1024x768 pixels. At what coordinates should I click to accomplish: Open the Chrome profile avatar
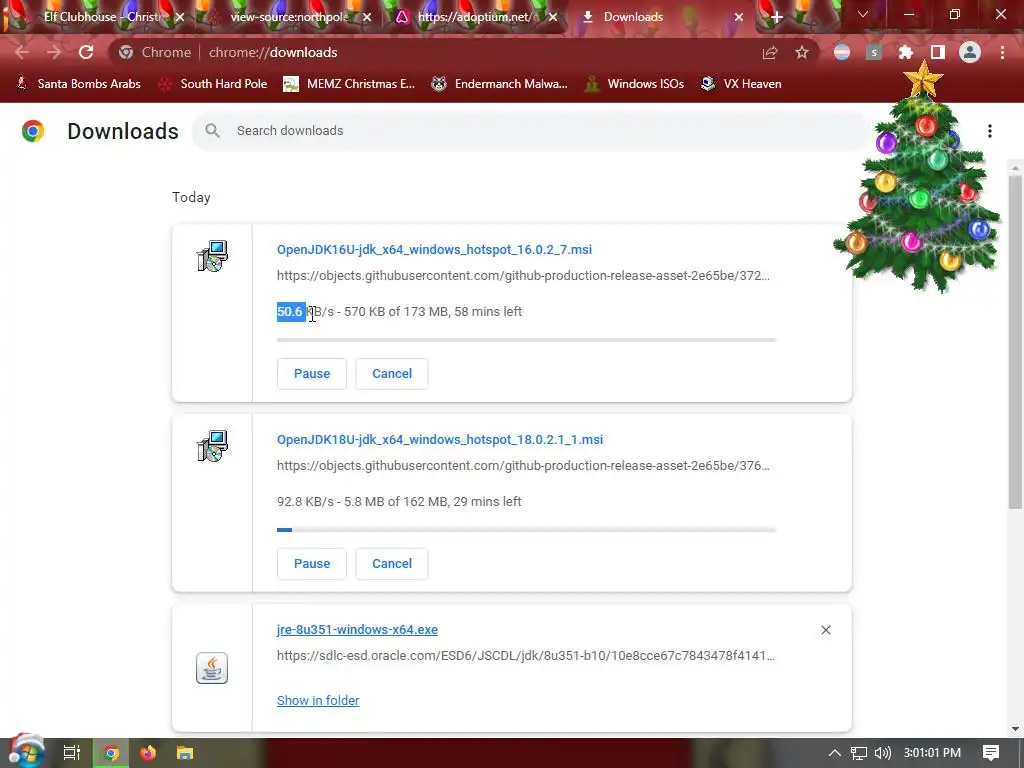pos(970,52)
